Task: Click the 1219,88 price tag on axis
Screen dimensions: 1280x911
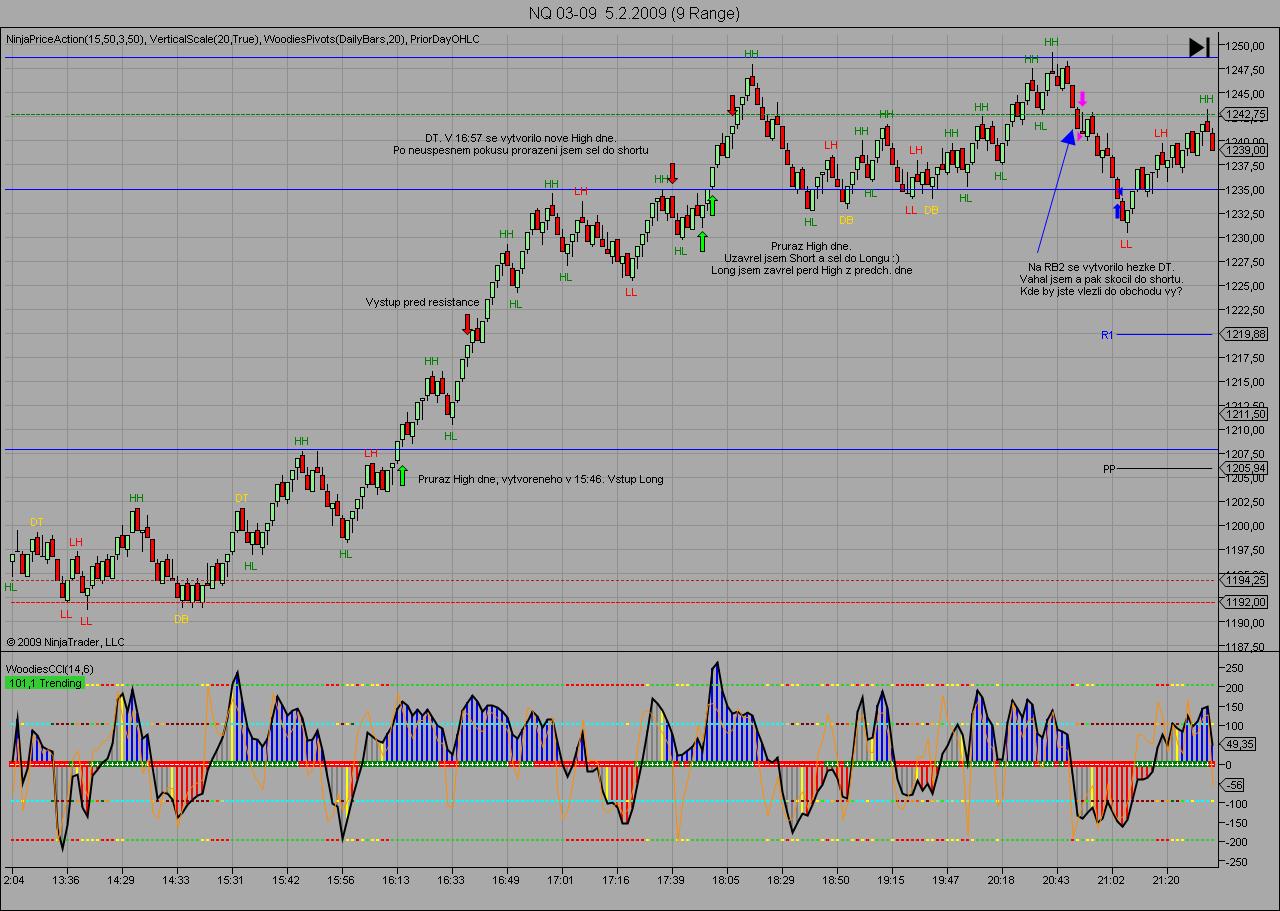Action: (1245, 335)
